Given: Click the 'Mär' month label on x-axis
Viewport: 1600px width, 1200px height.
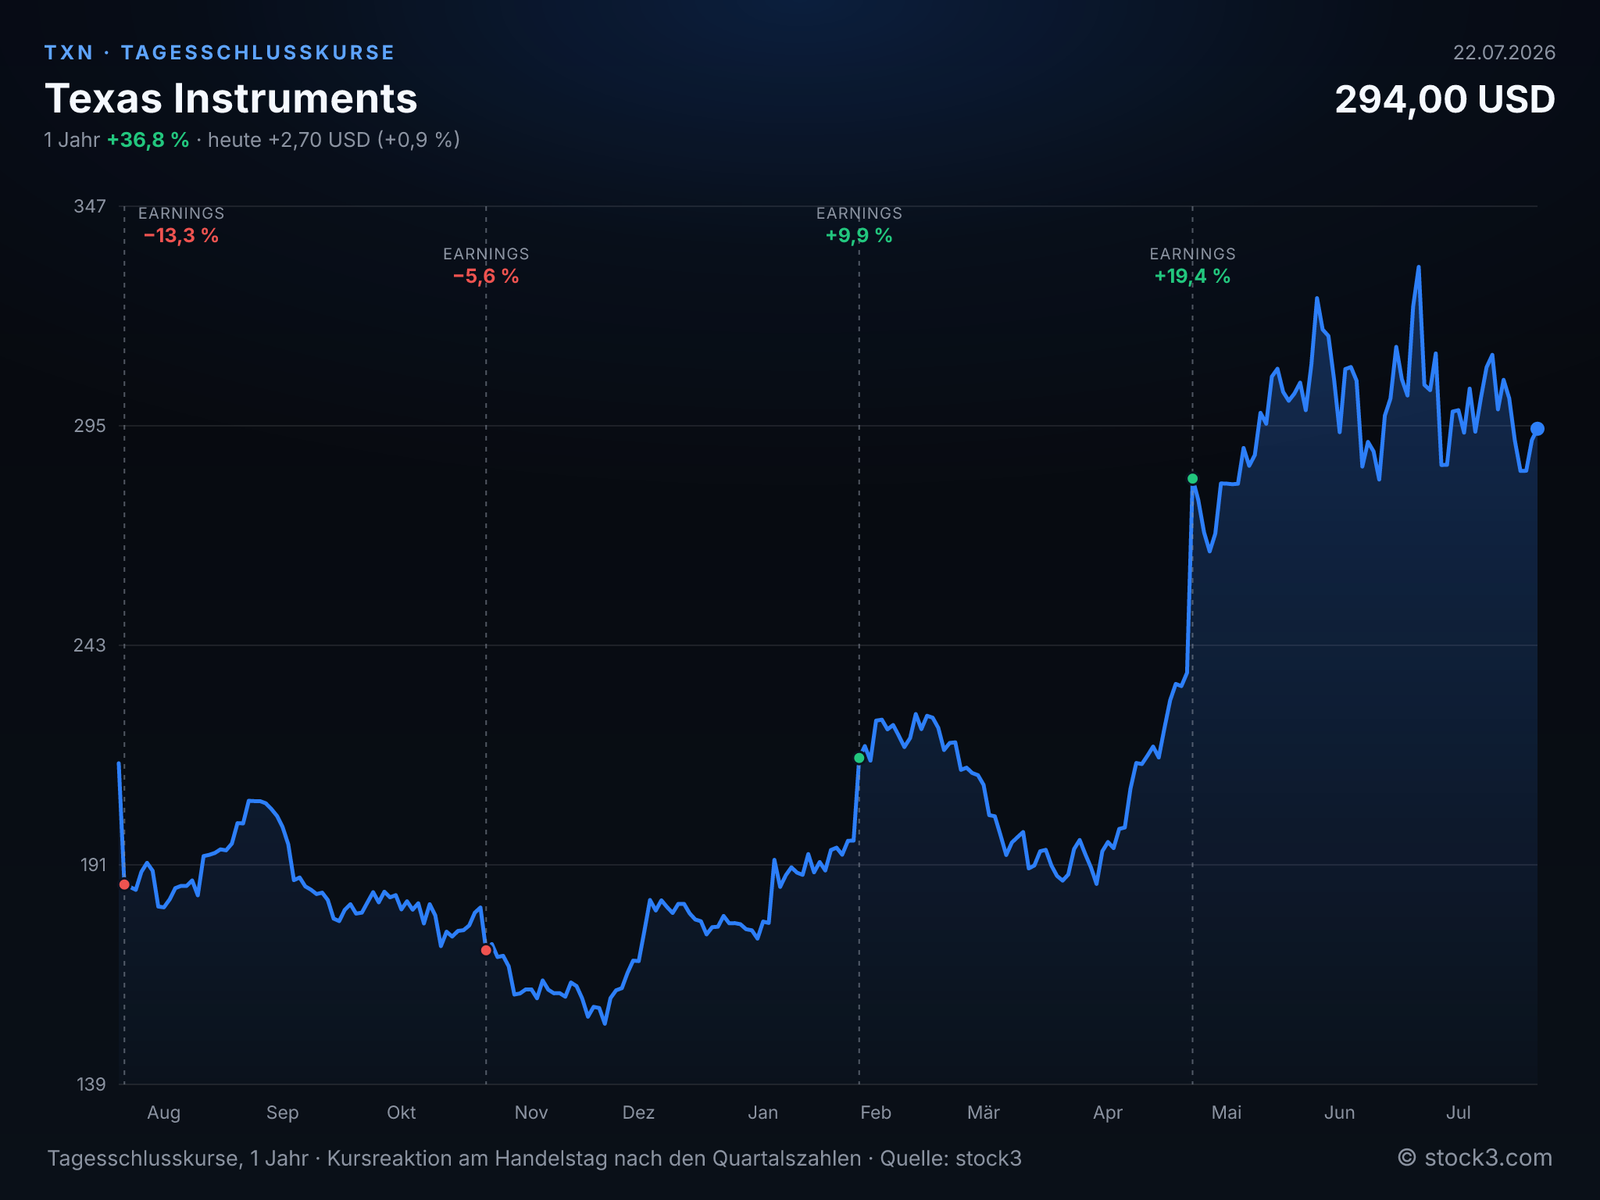Looking at the screenshot, I should click(983, 1113).
